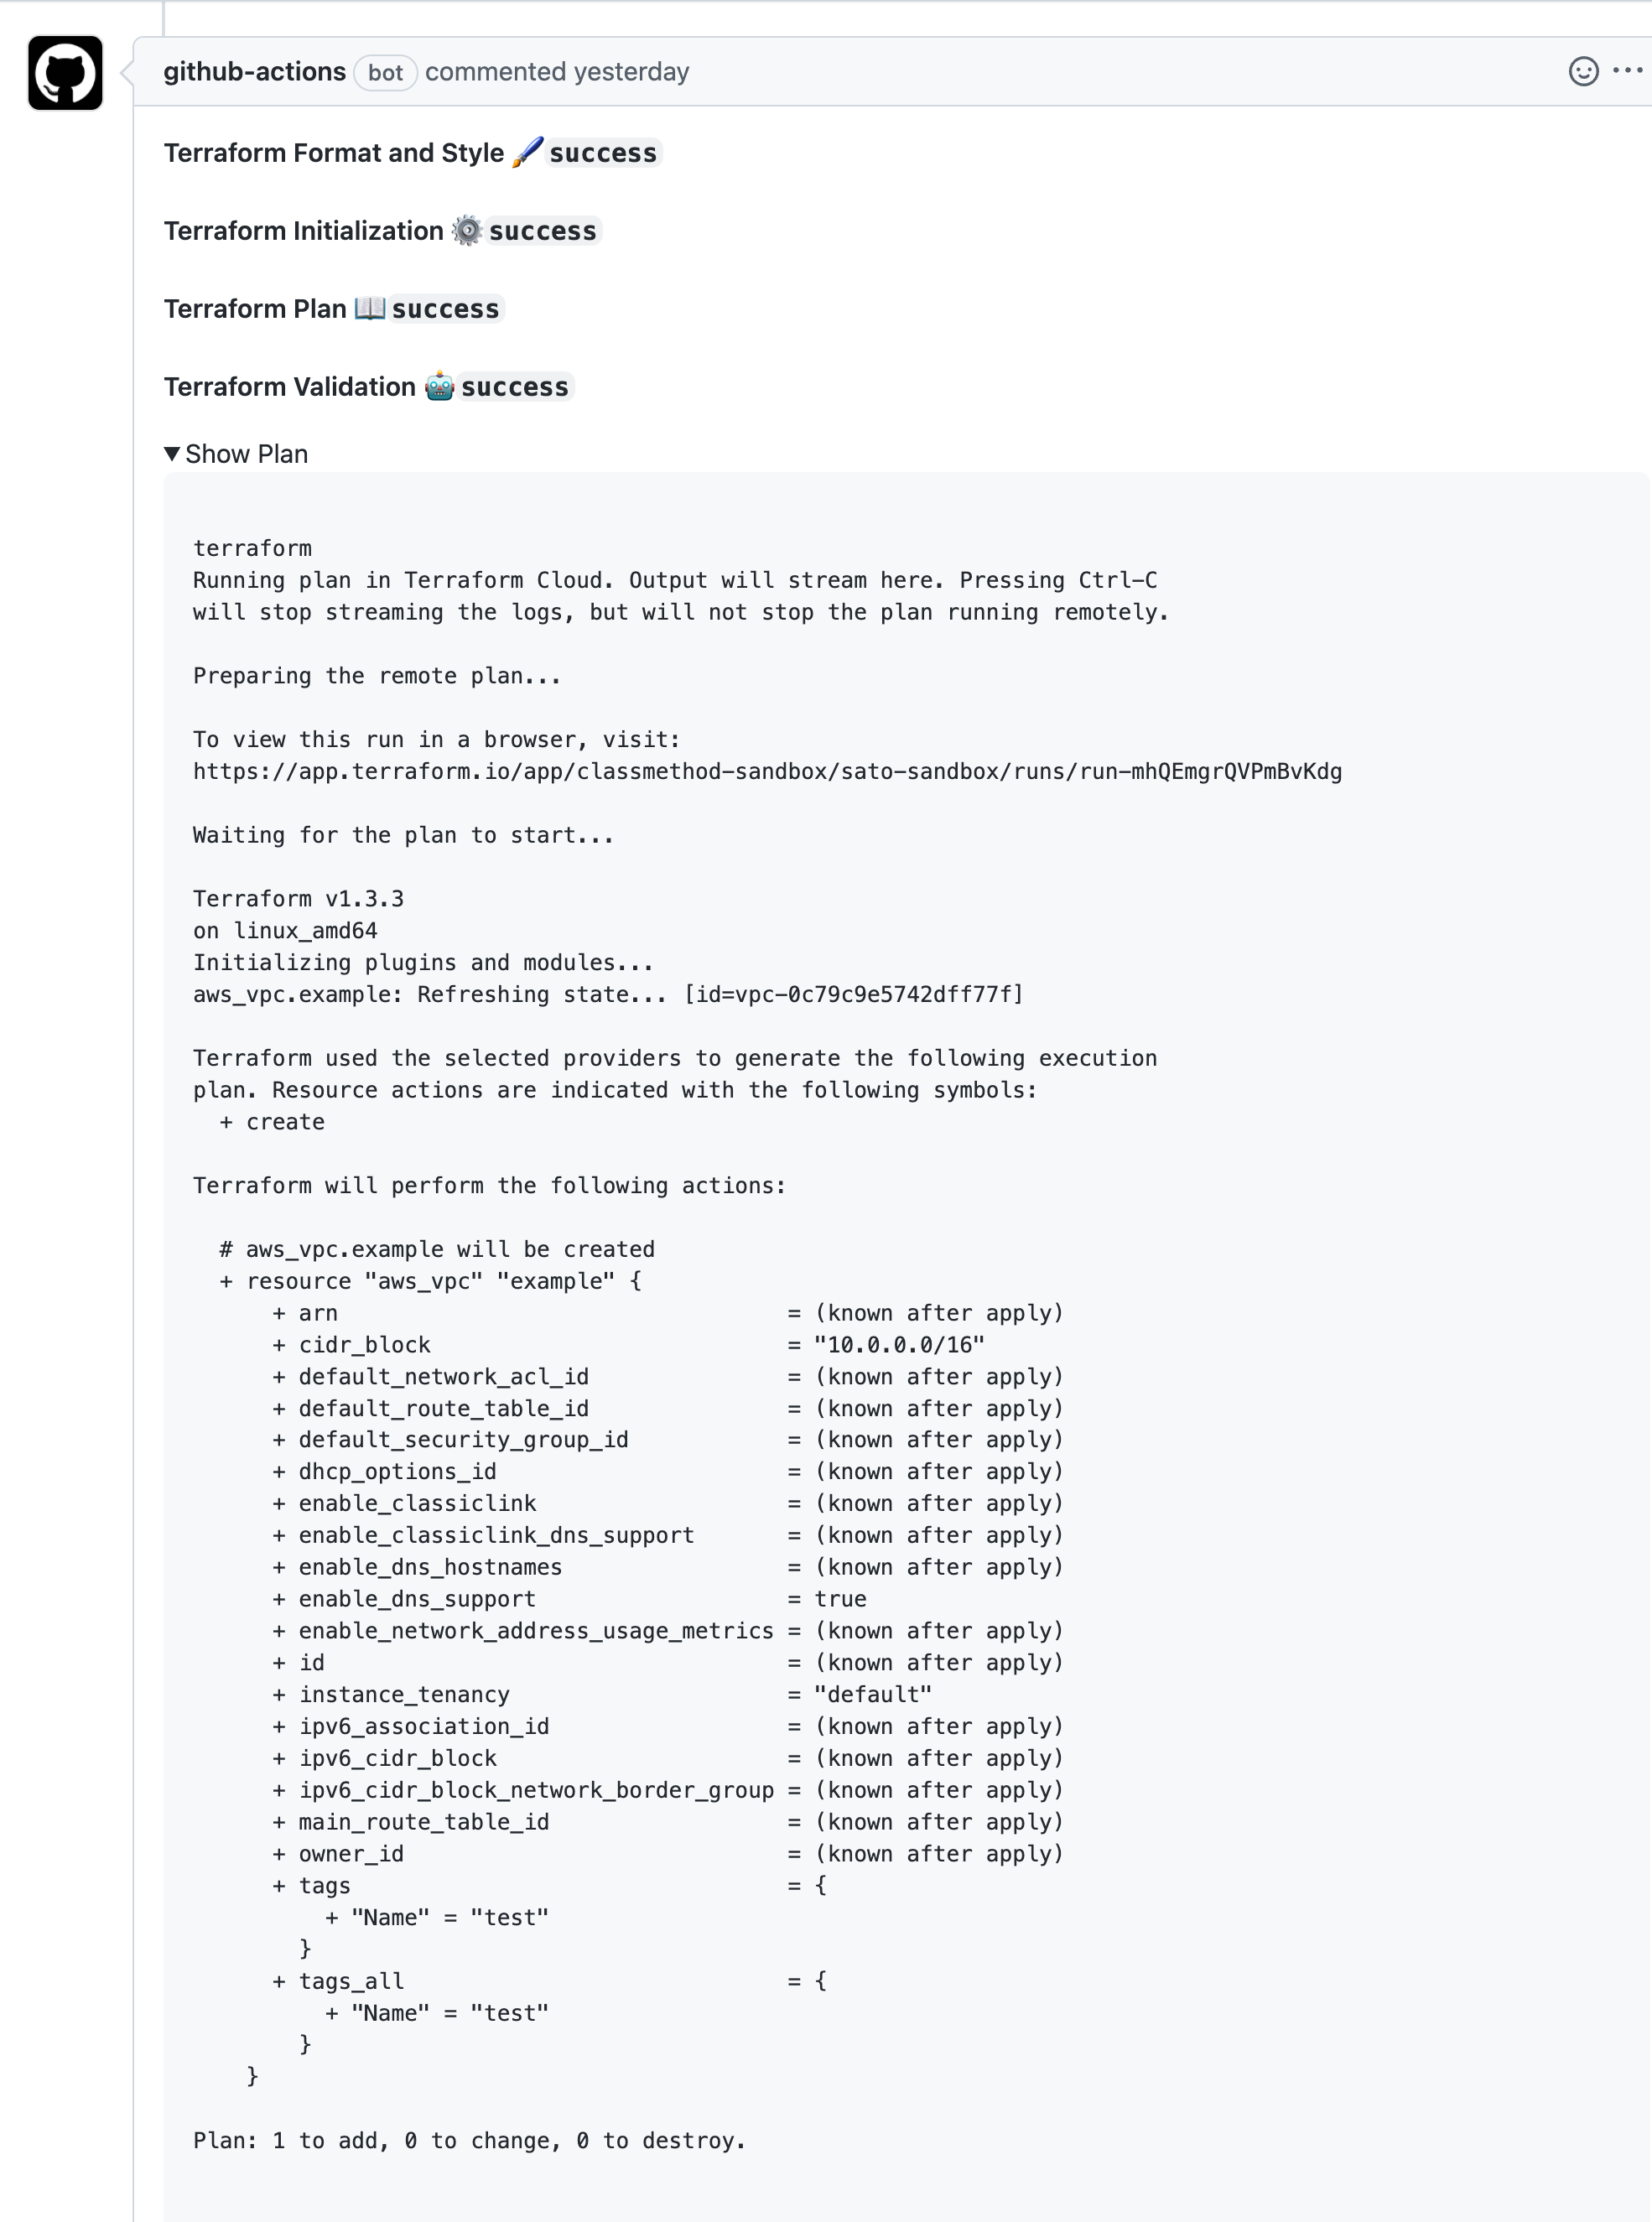
Task: Open the 'commented yesterday' permalink
Action: [556, 71]
